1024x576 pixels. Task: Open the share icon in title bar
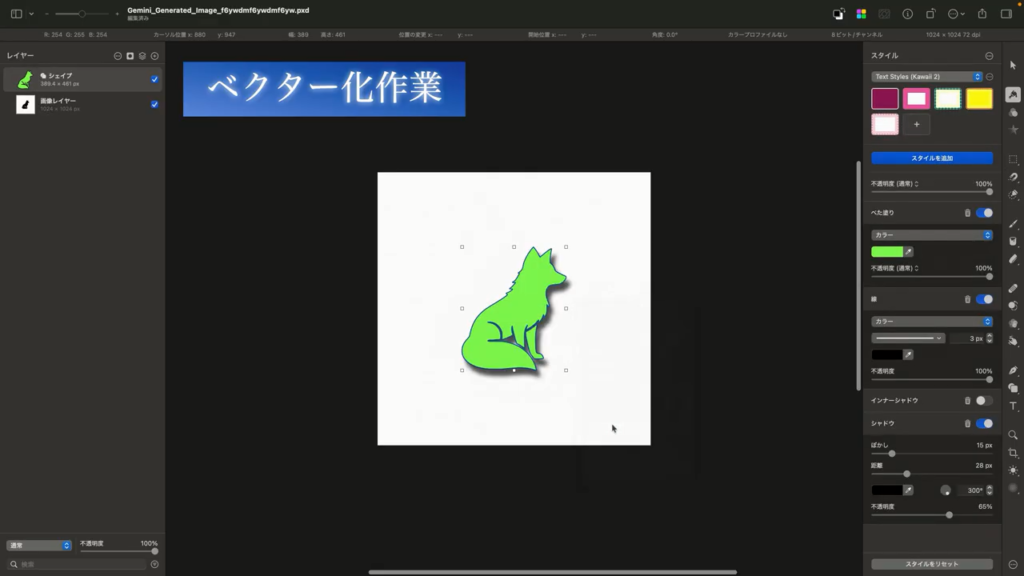coord(981,14)
